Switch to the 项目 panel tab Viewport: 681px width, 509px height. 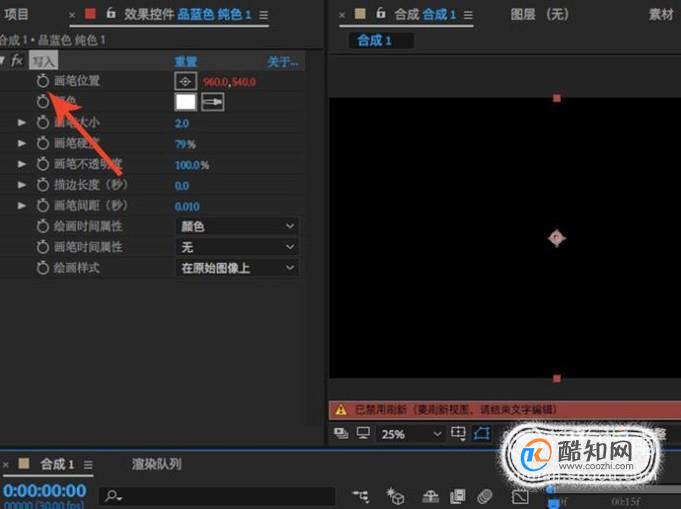(16, 14)
